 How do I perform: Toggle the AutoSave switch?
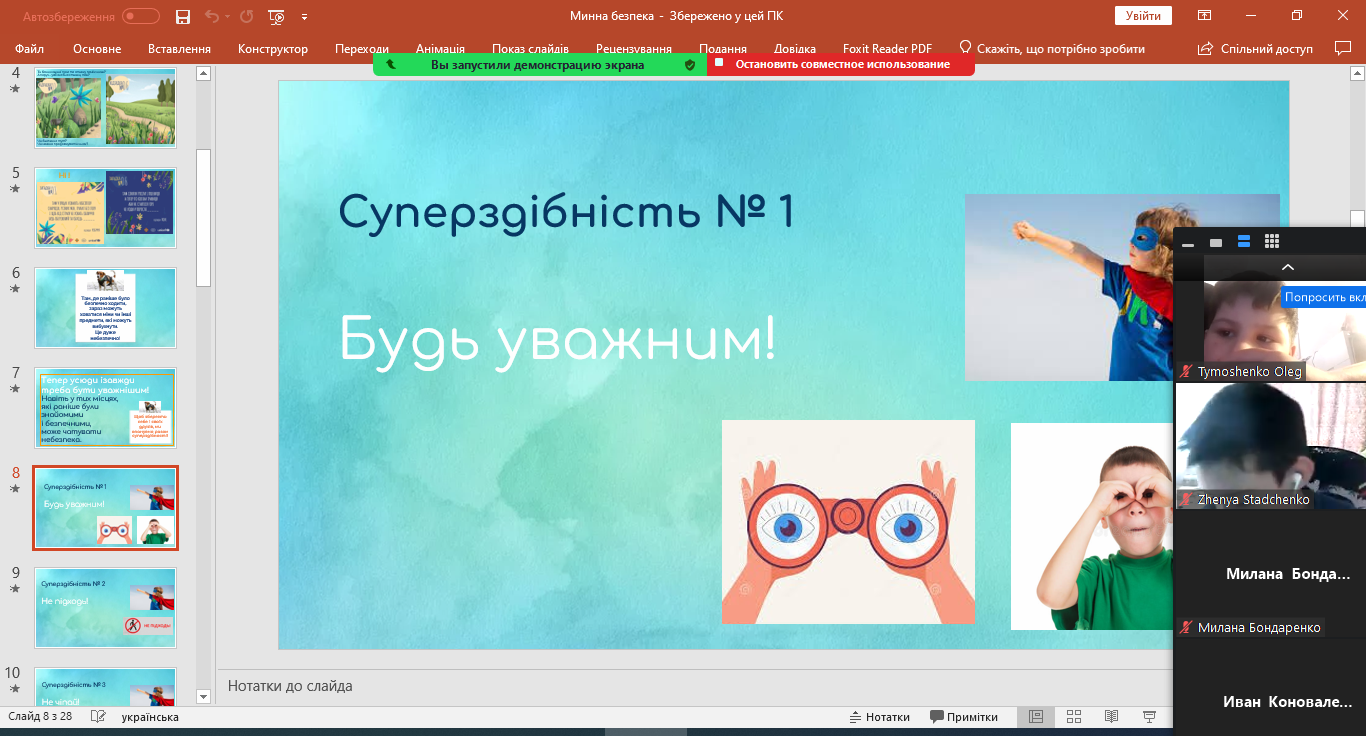[x=141, y=16]
